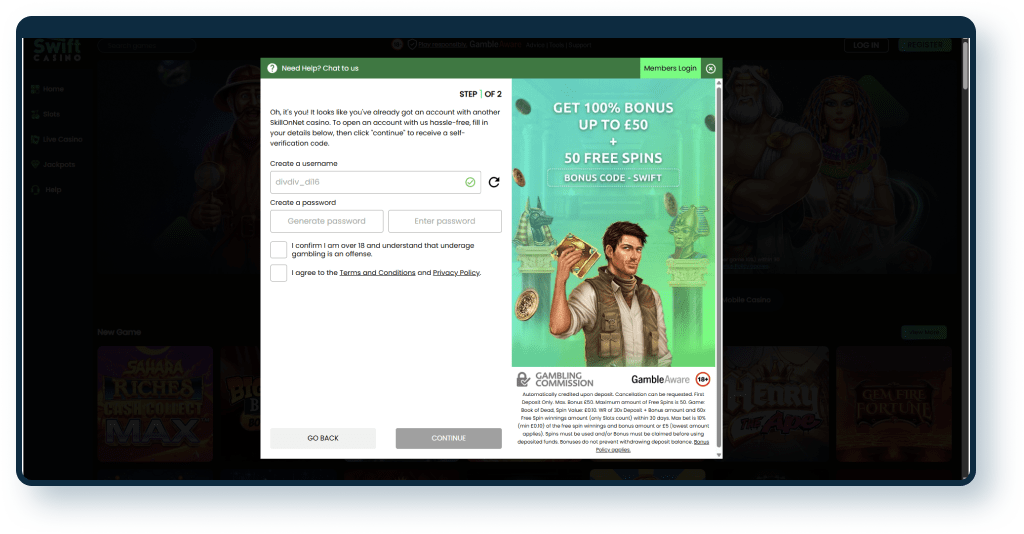Screen dimensions: 1024x534
Task: Regenerate username with the refresh icon
Action: click(494, 182)
